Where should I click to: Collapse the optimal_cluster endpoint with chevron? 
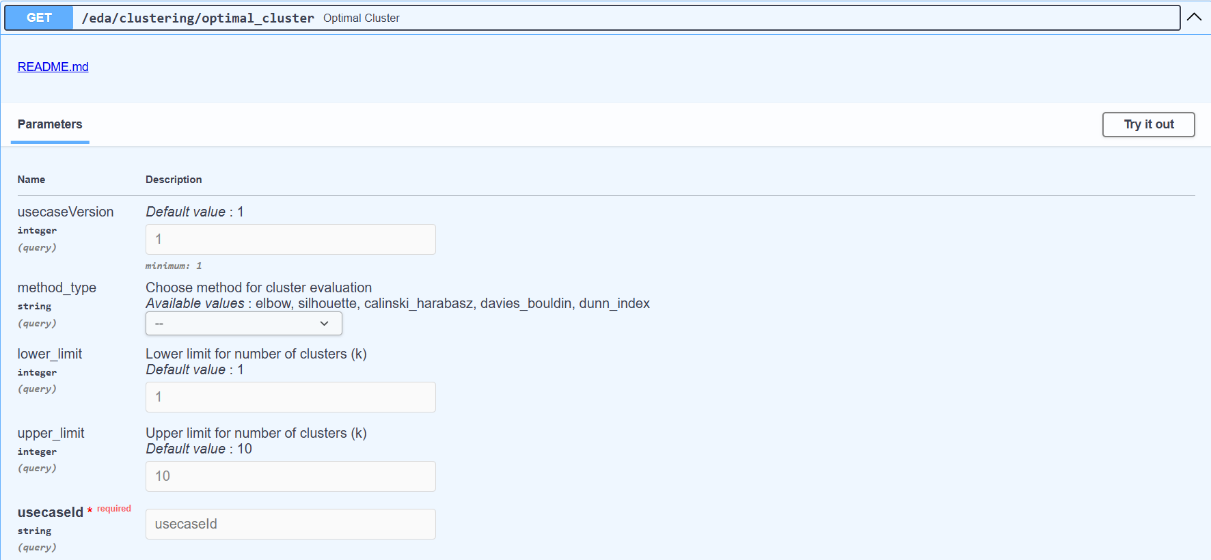click(1194, 17)
